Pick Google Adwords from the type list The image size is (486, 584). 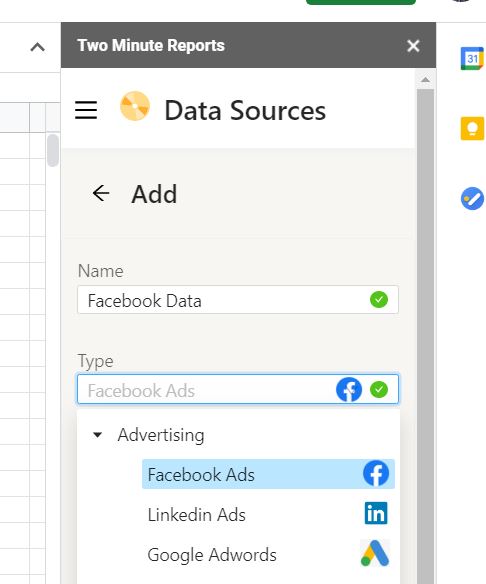tap(268, 555)
